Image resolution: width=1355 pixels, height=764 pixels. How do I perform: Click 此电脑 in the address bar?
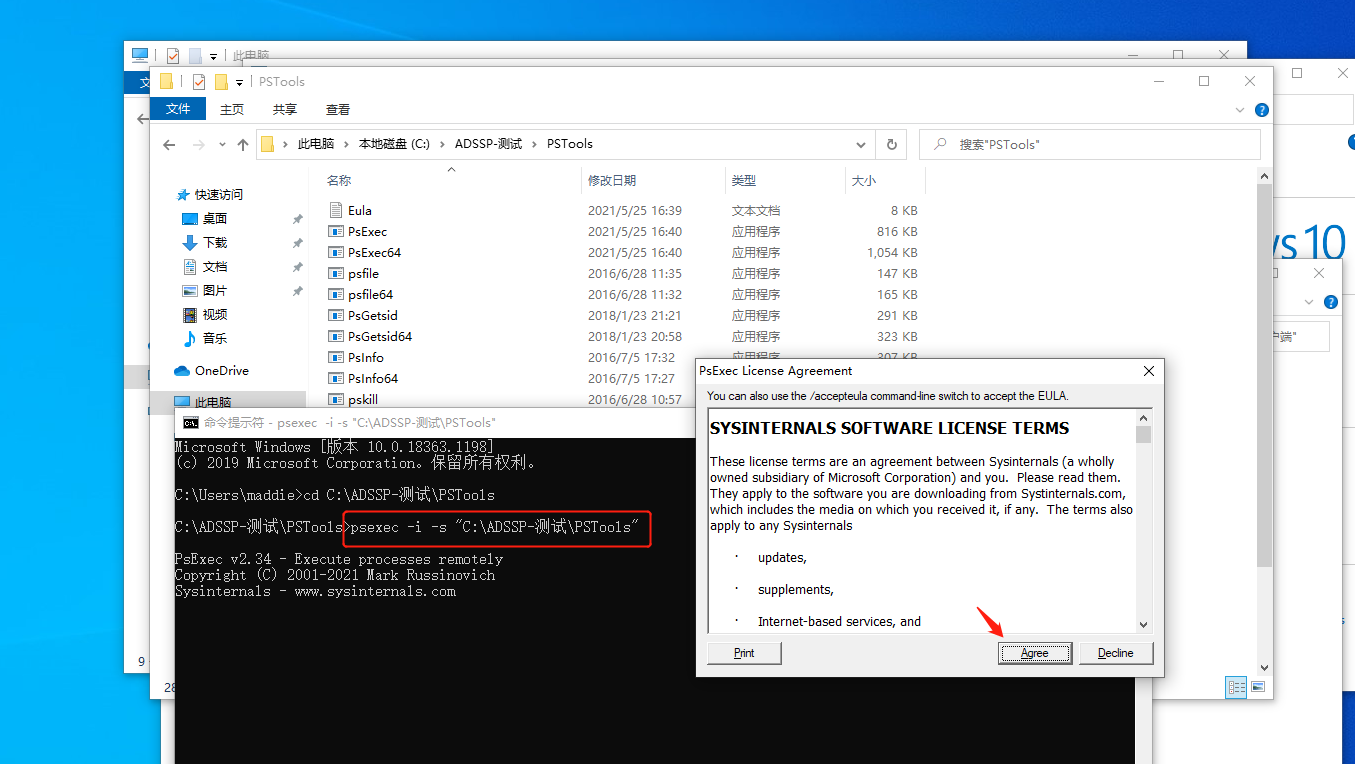coord(316,144)
